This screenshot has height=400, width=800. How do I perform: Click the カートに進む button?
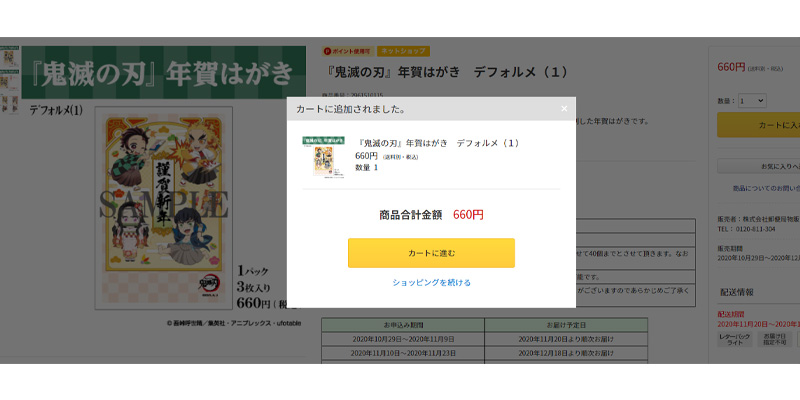coord(431,253)
